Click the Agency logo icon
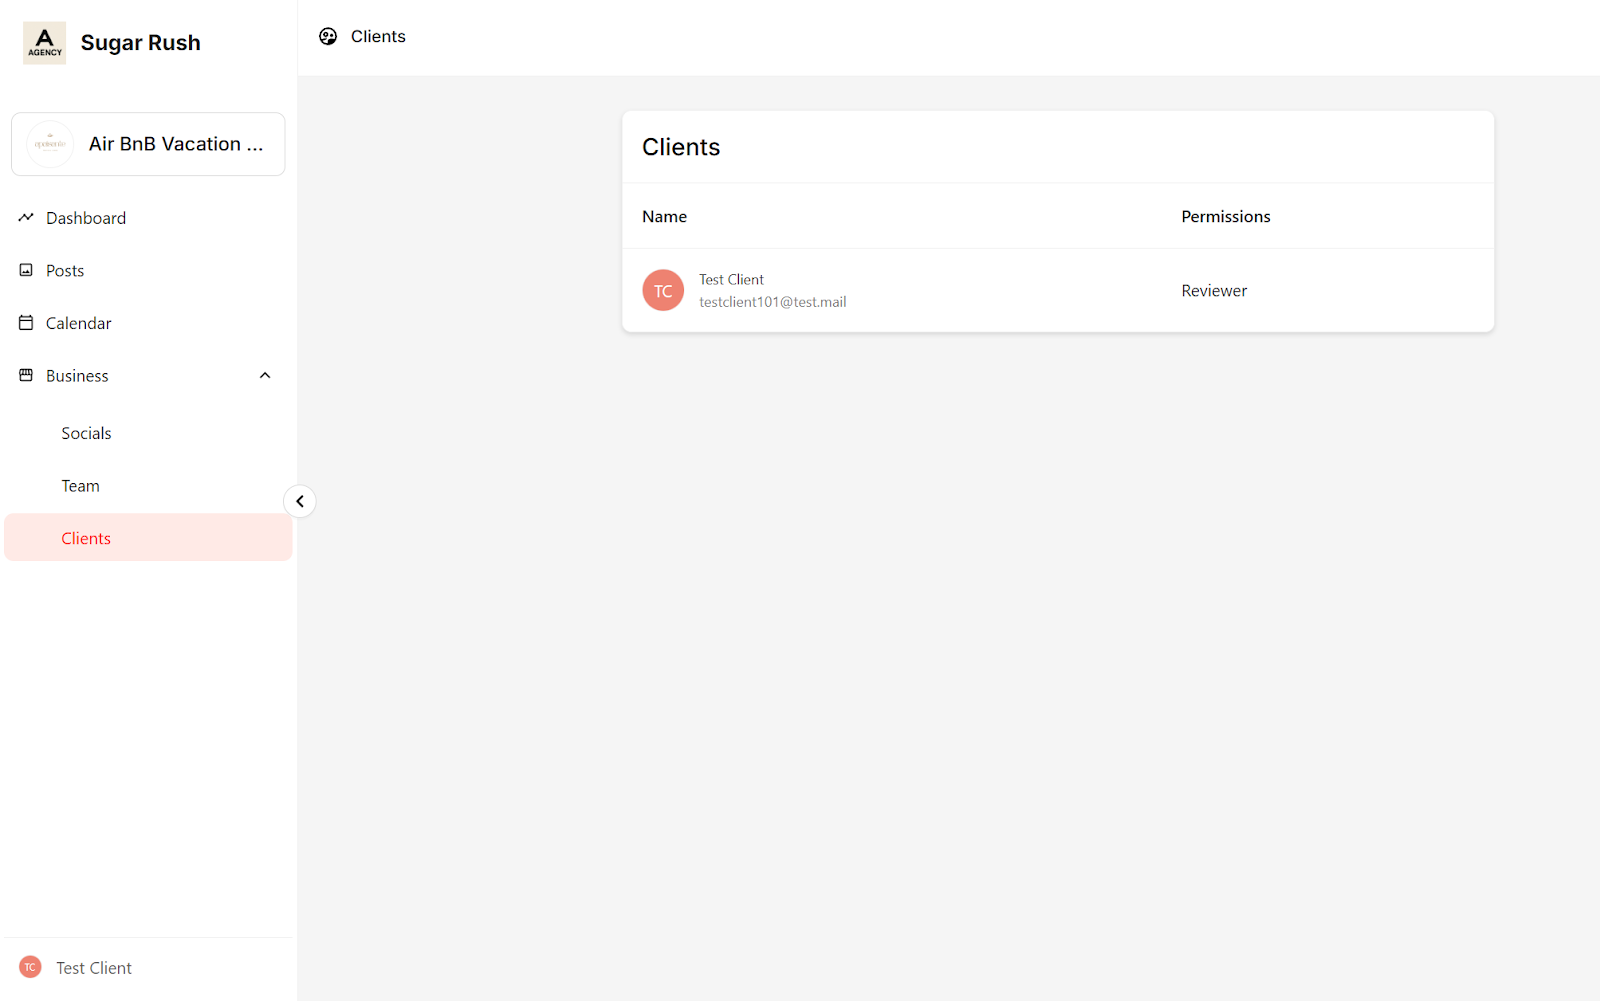The width and height of the screenshot is (1600, 1001). [x=44, y=43]
